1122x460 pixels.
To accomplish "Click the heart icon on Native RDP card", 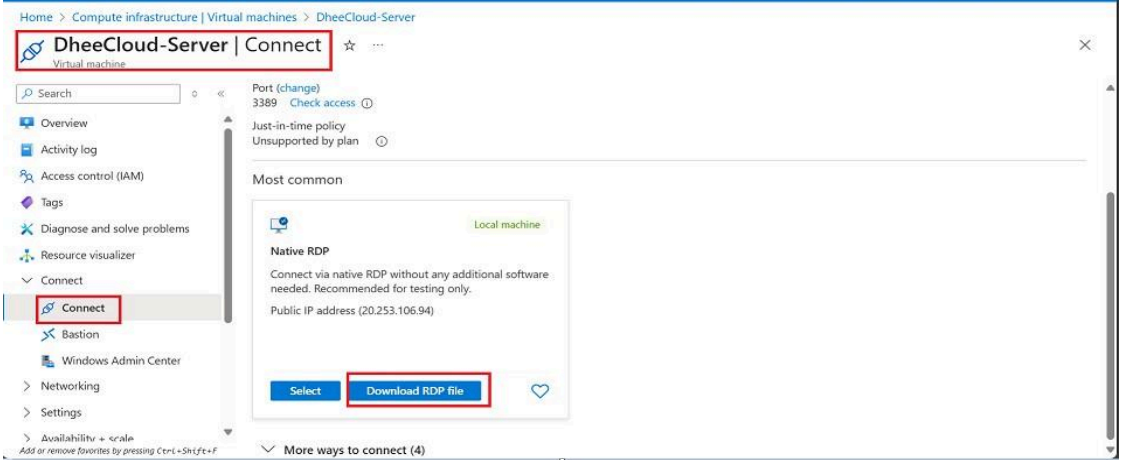I will click(x=539, y=391).
